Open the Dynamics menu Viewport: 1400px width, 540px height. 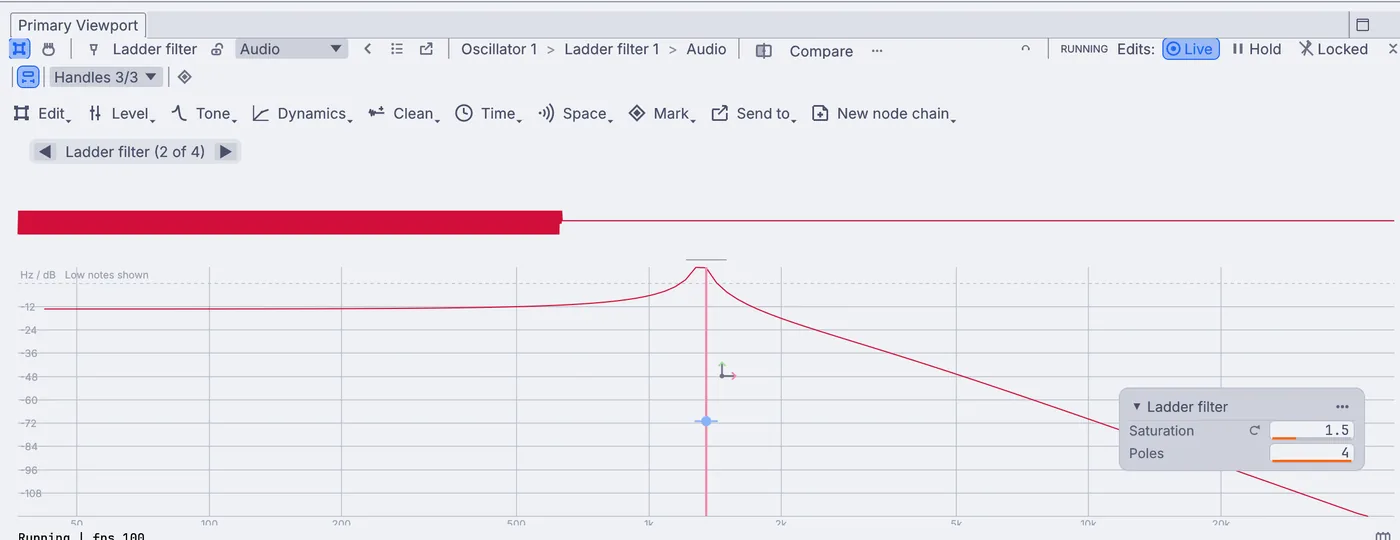click(x=303, y=114)
